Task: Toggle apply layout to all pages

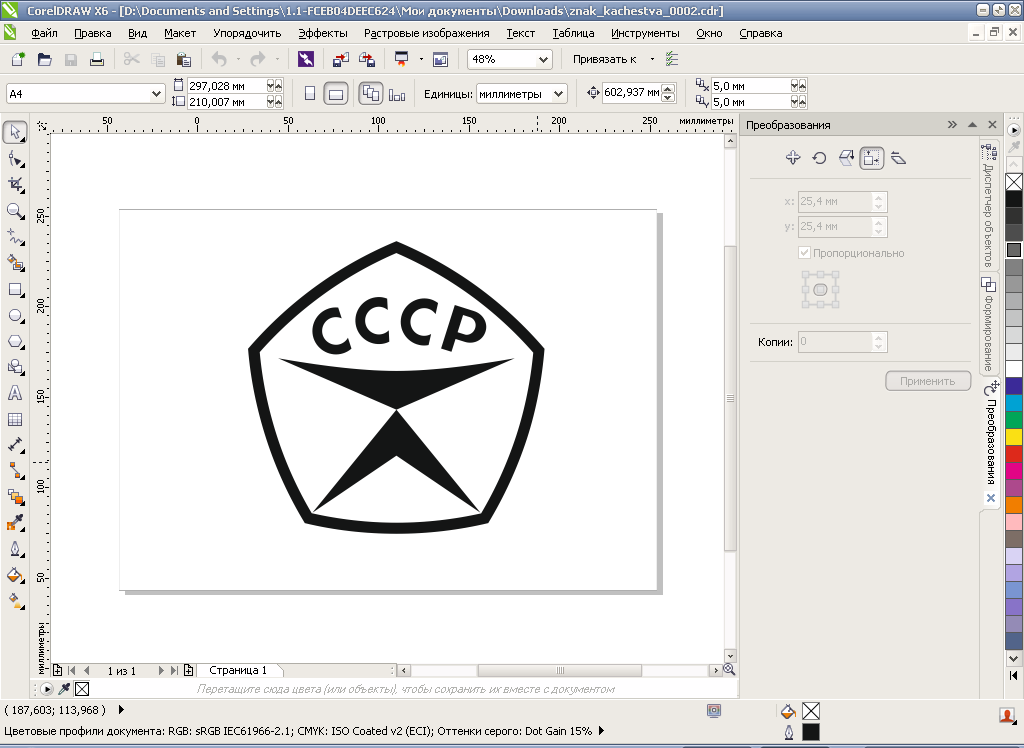Action: point(371,93)
